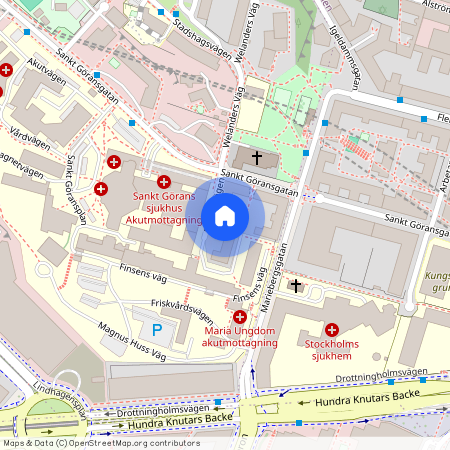Click the Maria Ungdom akutmottagning text label
Screen dimensions: 450x450
(x=239, y=337)
